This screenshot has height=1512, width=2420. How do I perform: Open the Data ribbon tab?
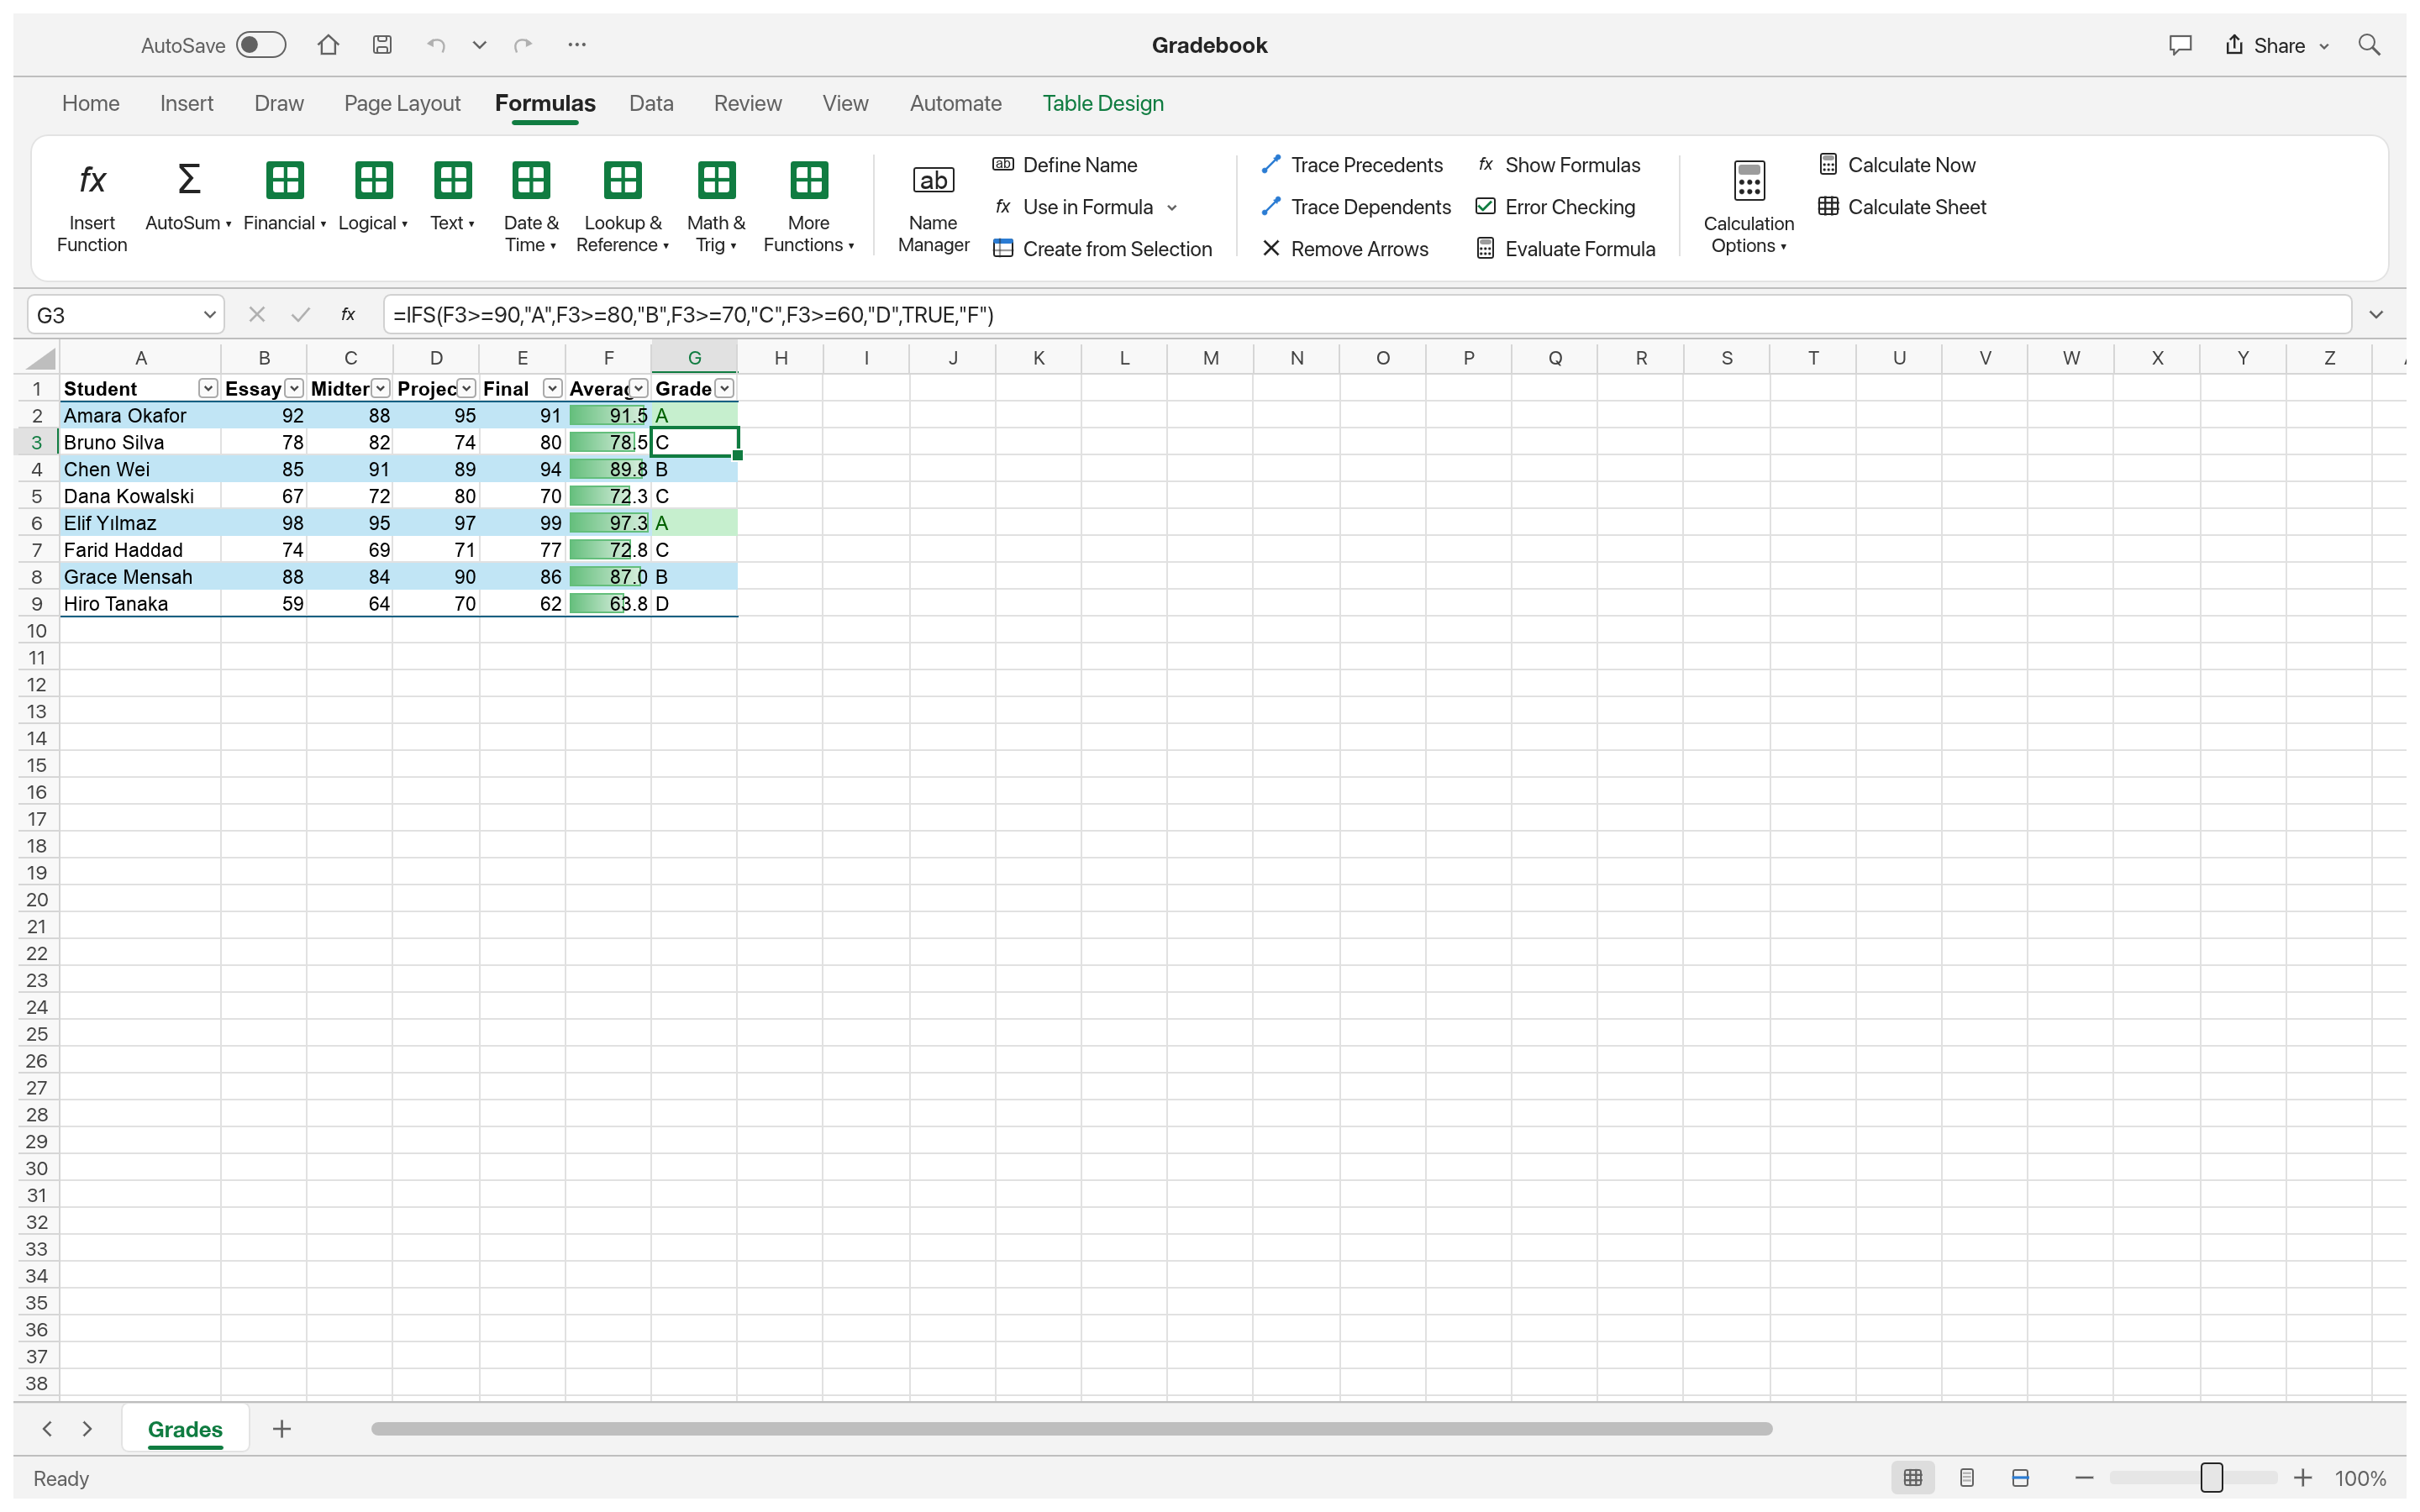pyautogui.click(x=651, y=103)
